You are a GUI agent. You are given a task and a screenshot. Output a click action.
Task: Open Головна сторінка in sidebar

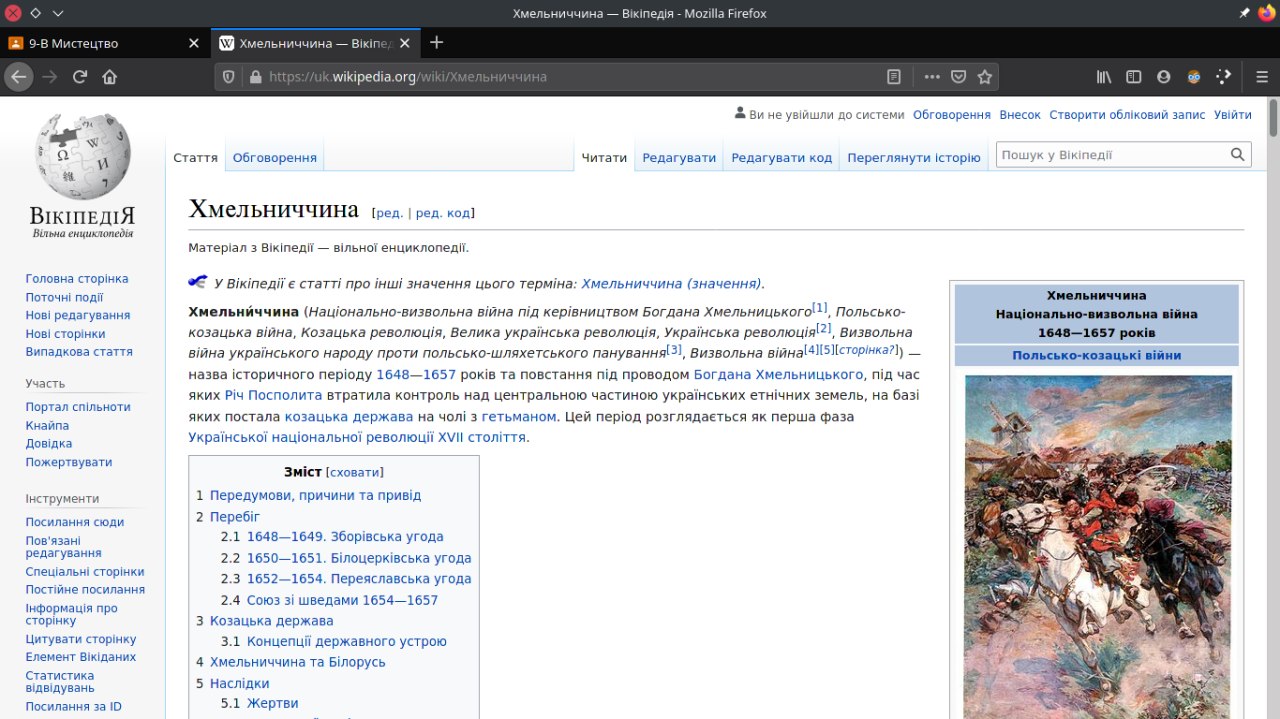click(77, 279)
